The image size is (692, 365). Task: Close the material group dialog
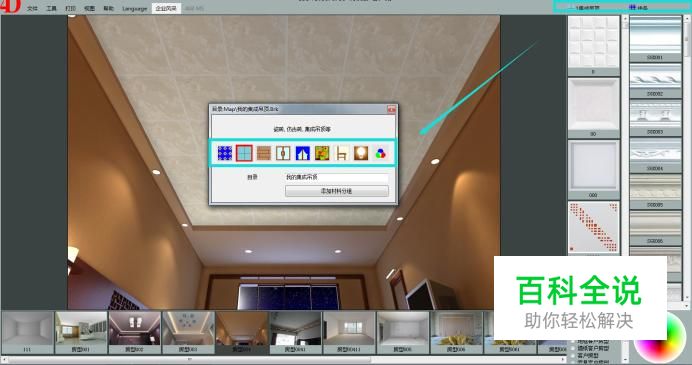pyautogui.click(x=391, y=109)
